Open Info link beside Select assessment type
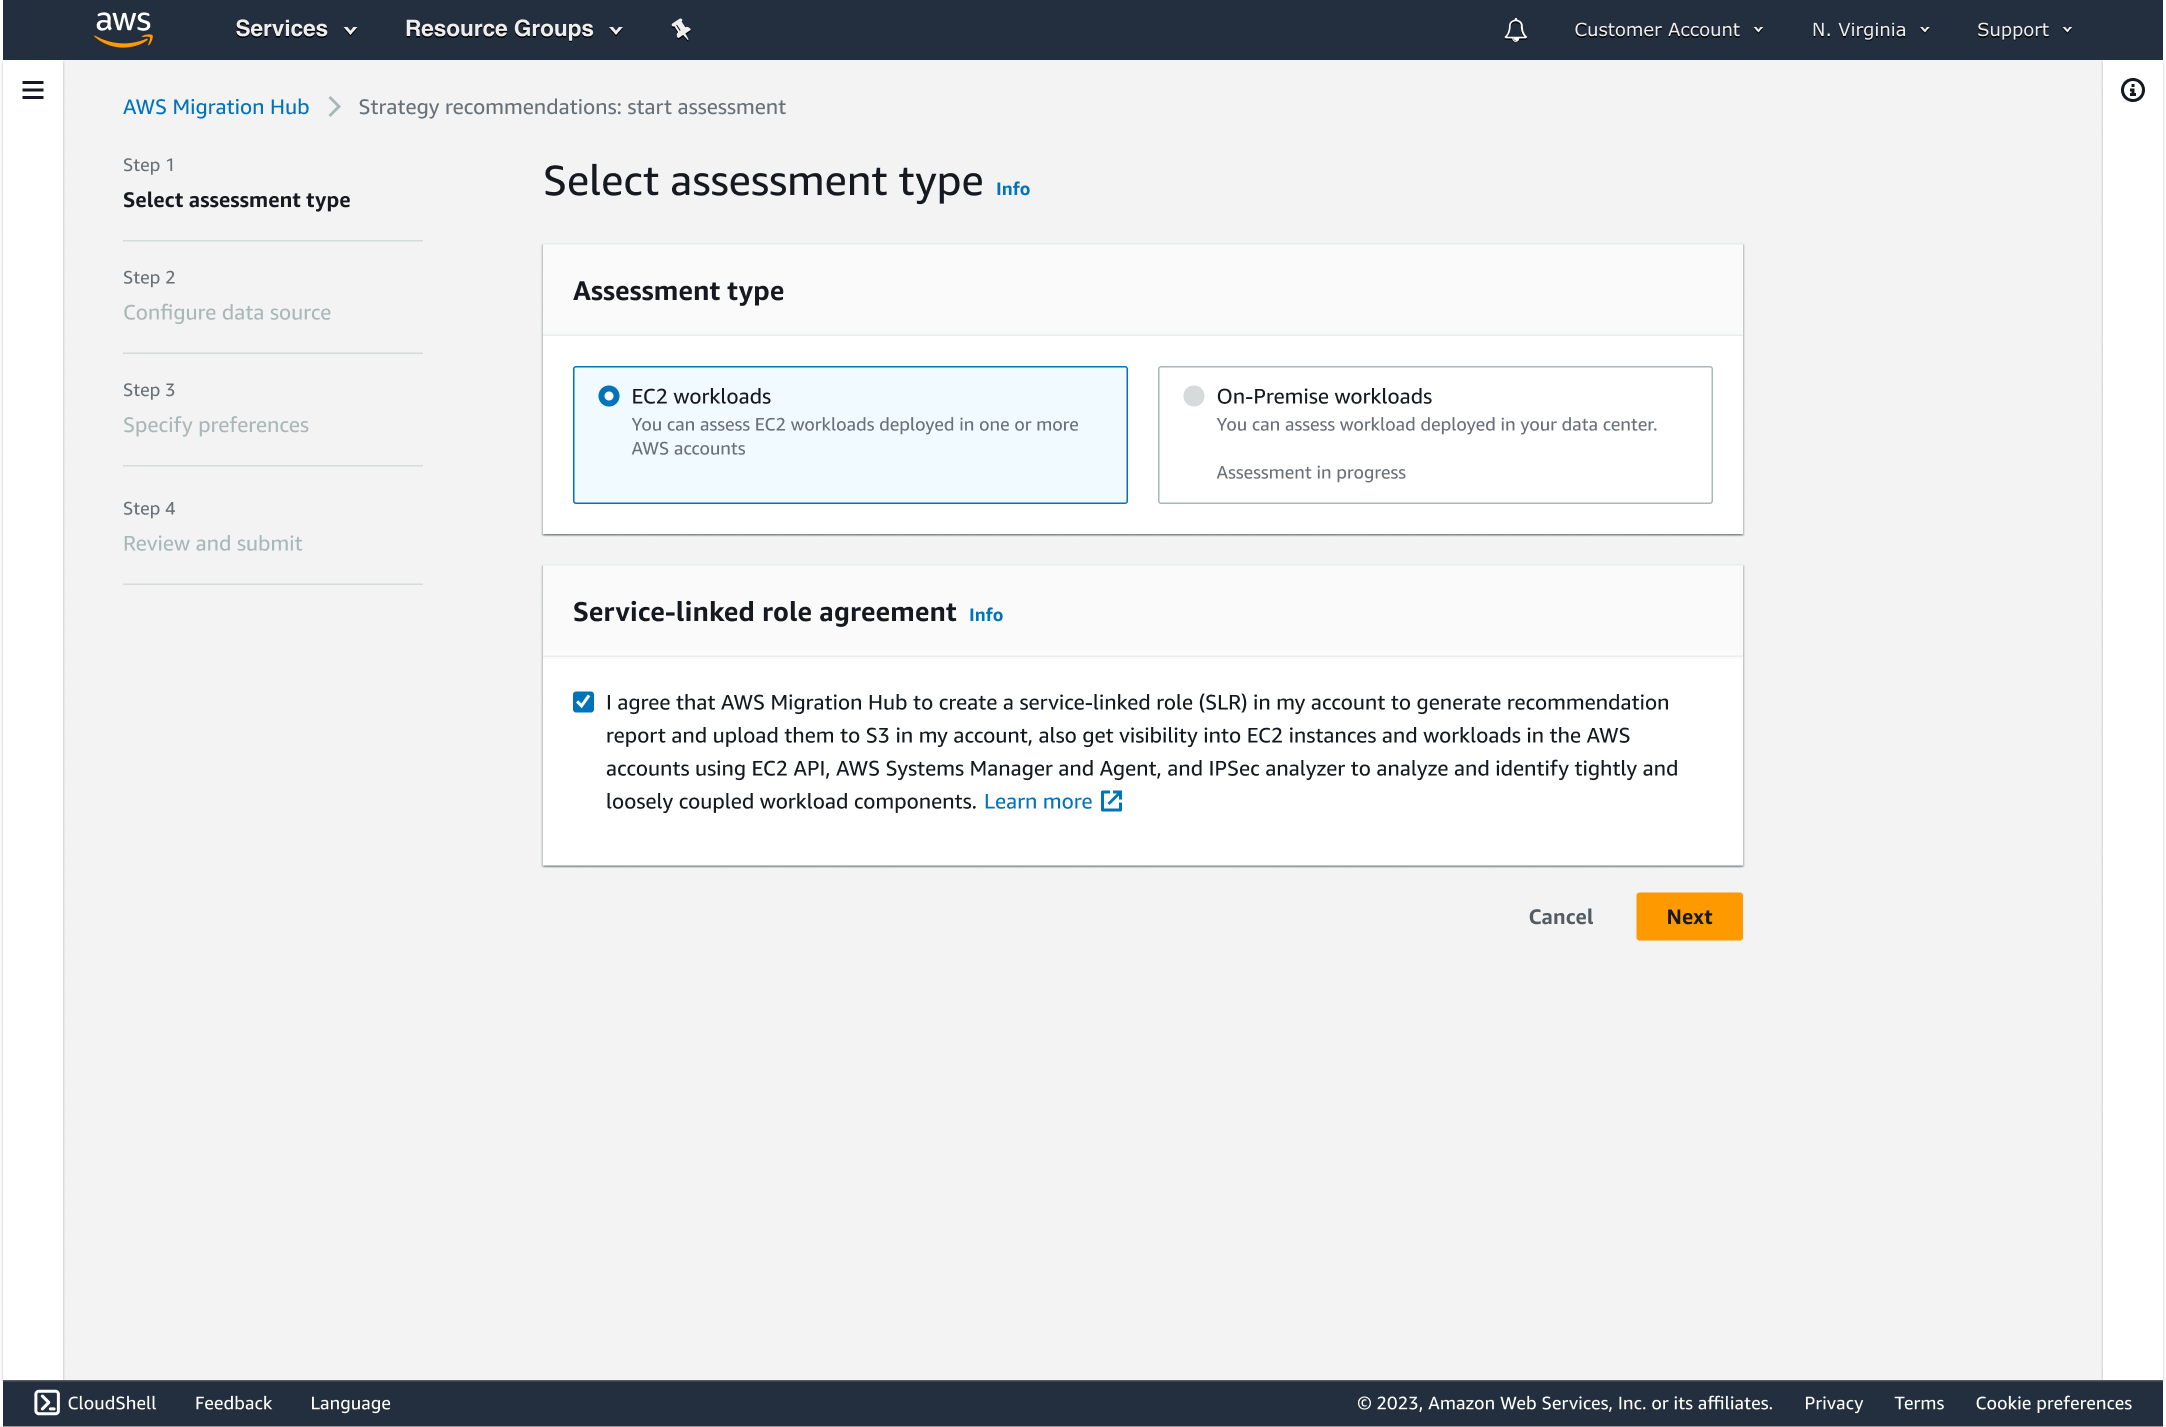This screenshot has height=1427, width=2166. point(1012,189)
